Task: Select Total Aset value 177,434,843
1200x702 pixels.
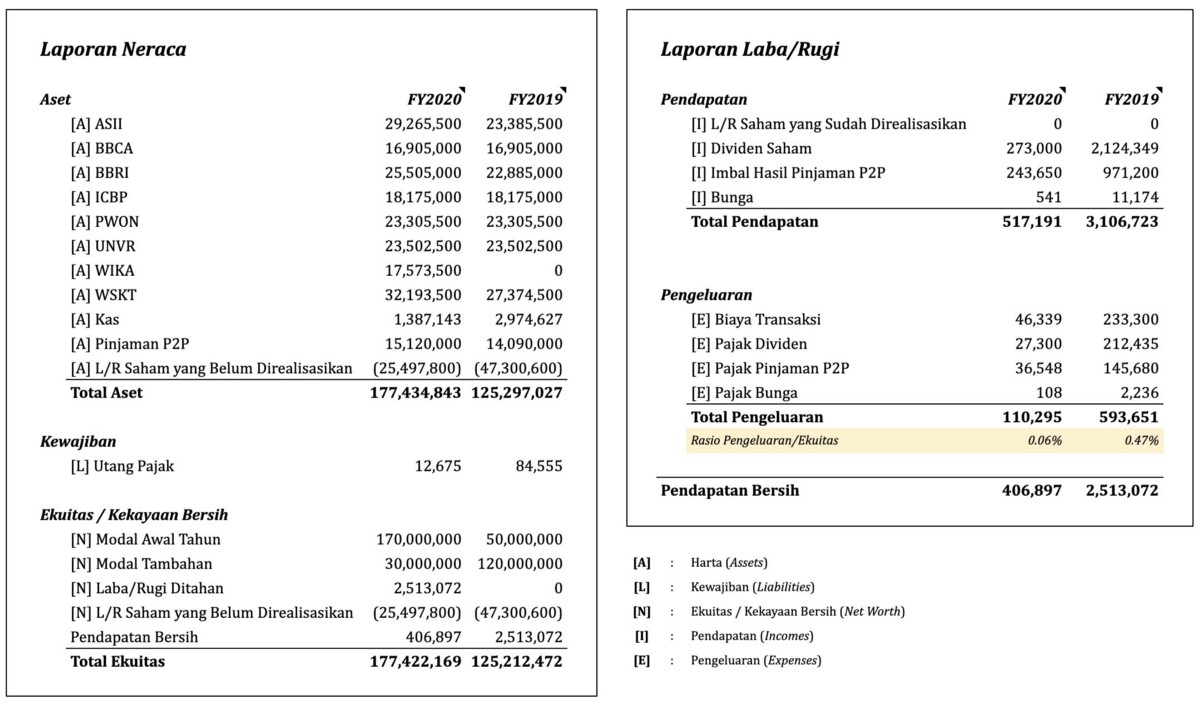Action: pyautogui.click(x=415, y=393)
